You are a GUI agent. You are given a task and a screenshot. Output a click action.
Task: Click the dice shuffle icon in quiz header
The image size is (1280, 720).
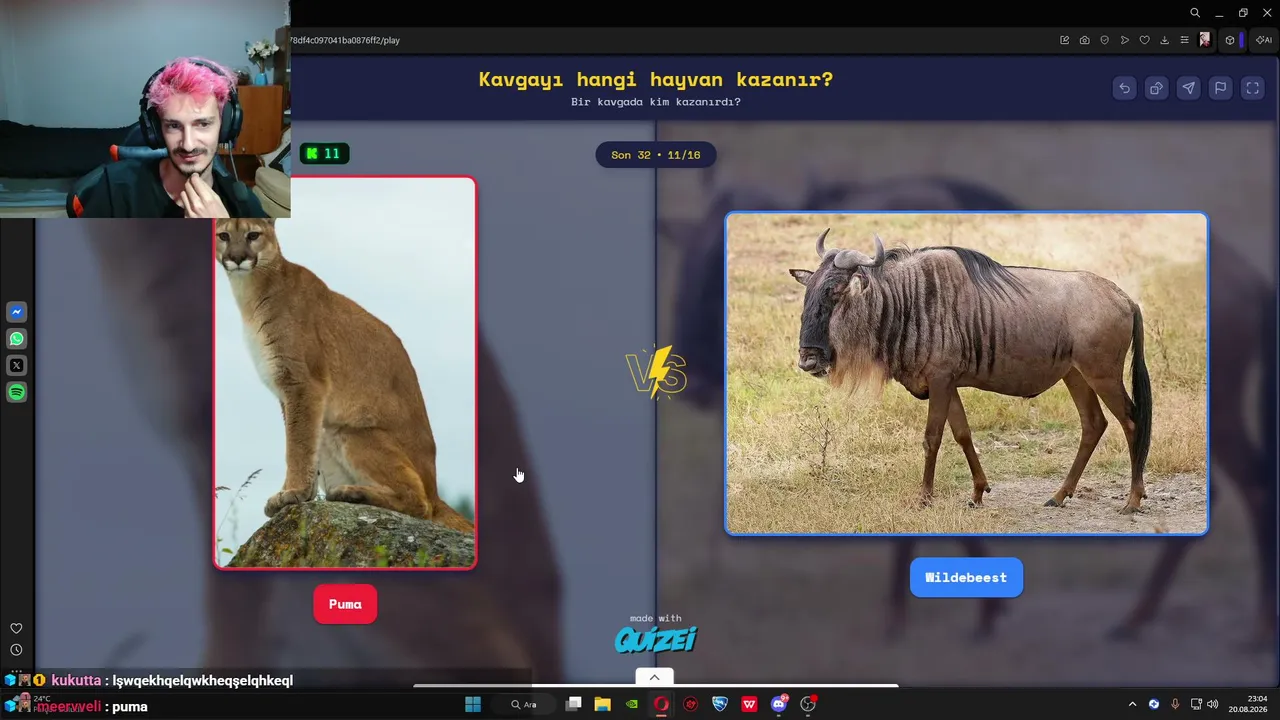pos(1156,88)
